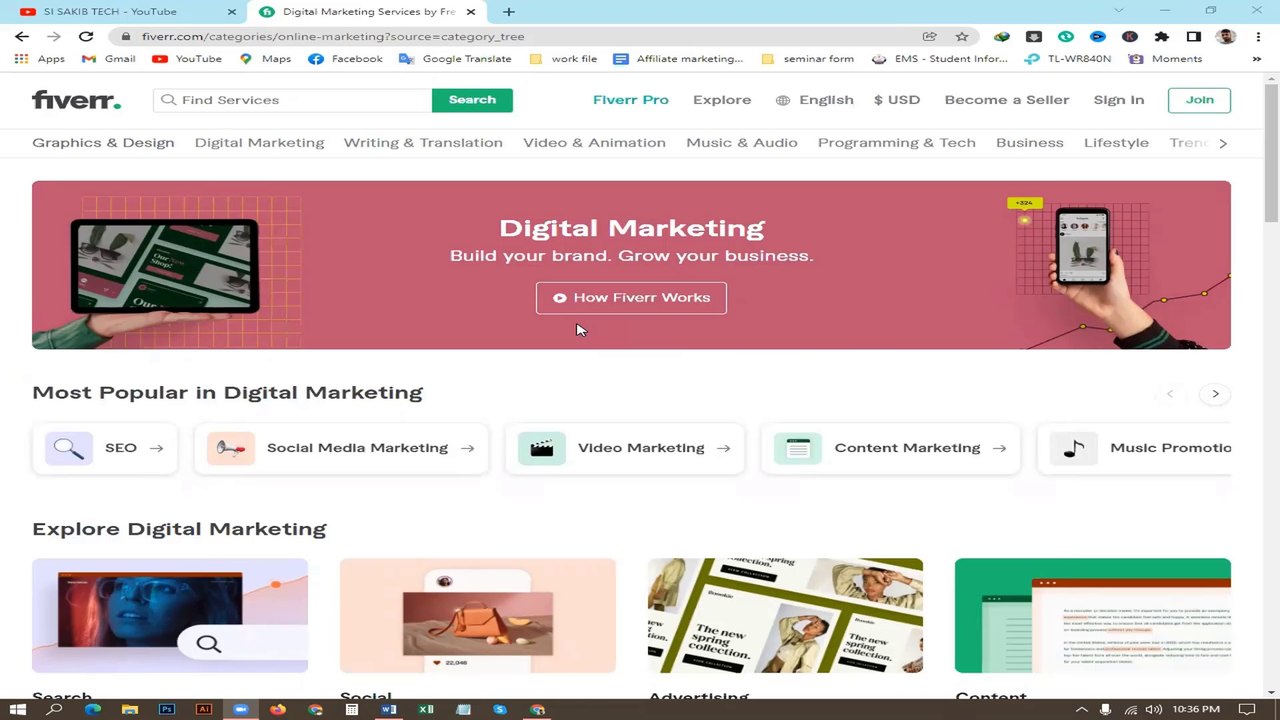Show more bookmarks with the double chevron
Viewport: 1280px width, 720px height.
pos(1256,59)
